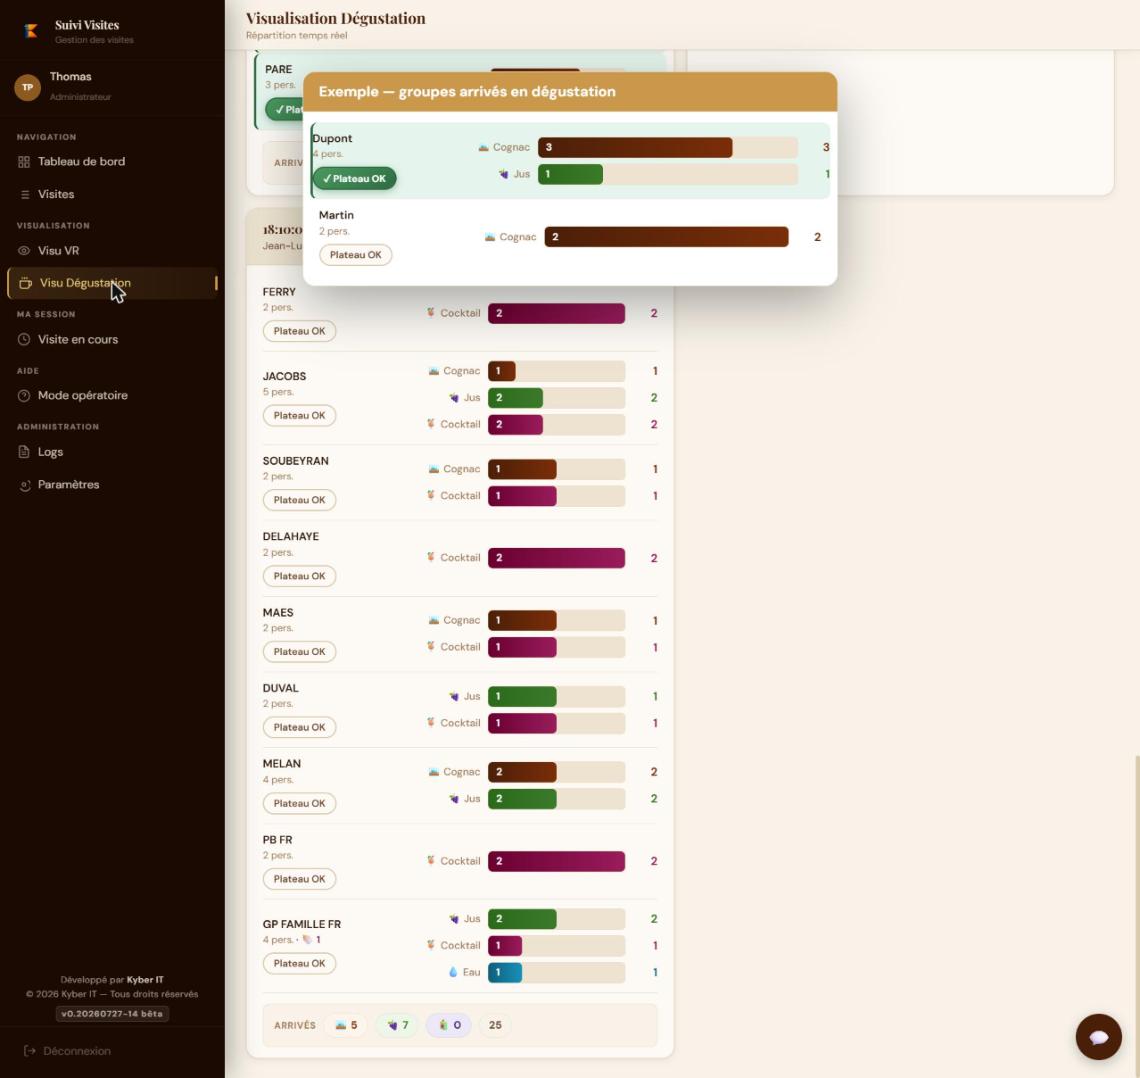Uncheck Plateau OK for Dupont
Image resolution: width=1140 pixels, height=1078 pixels.
click(355, 179)
